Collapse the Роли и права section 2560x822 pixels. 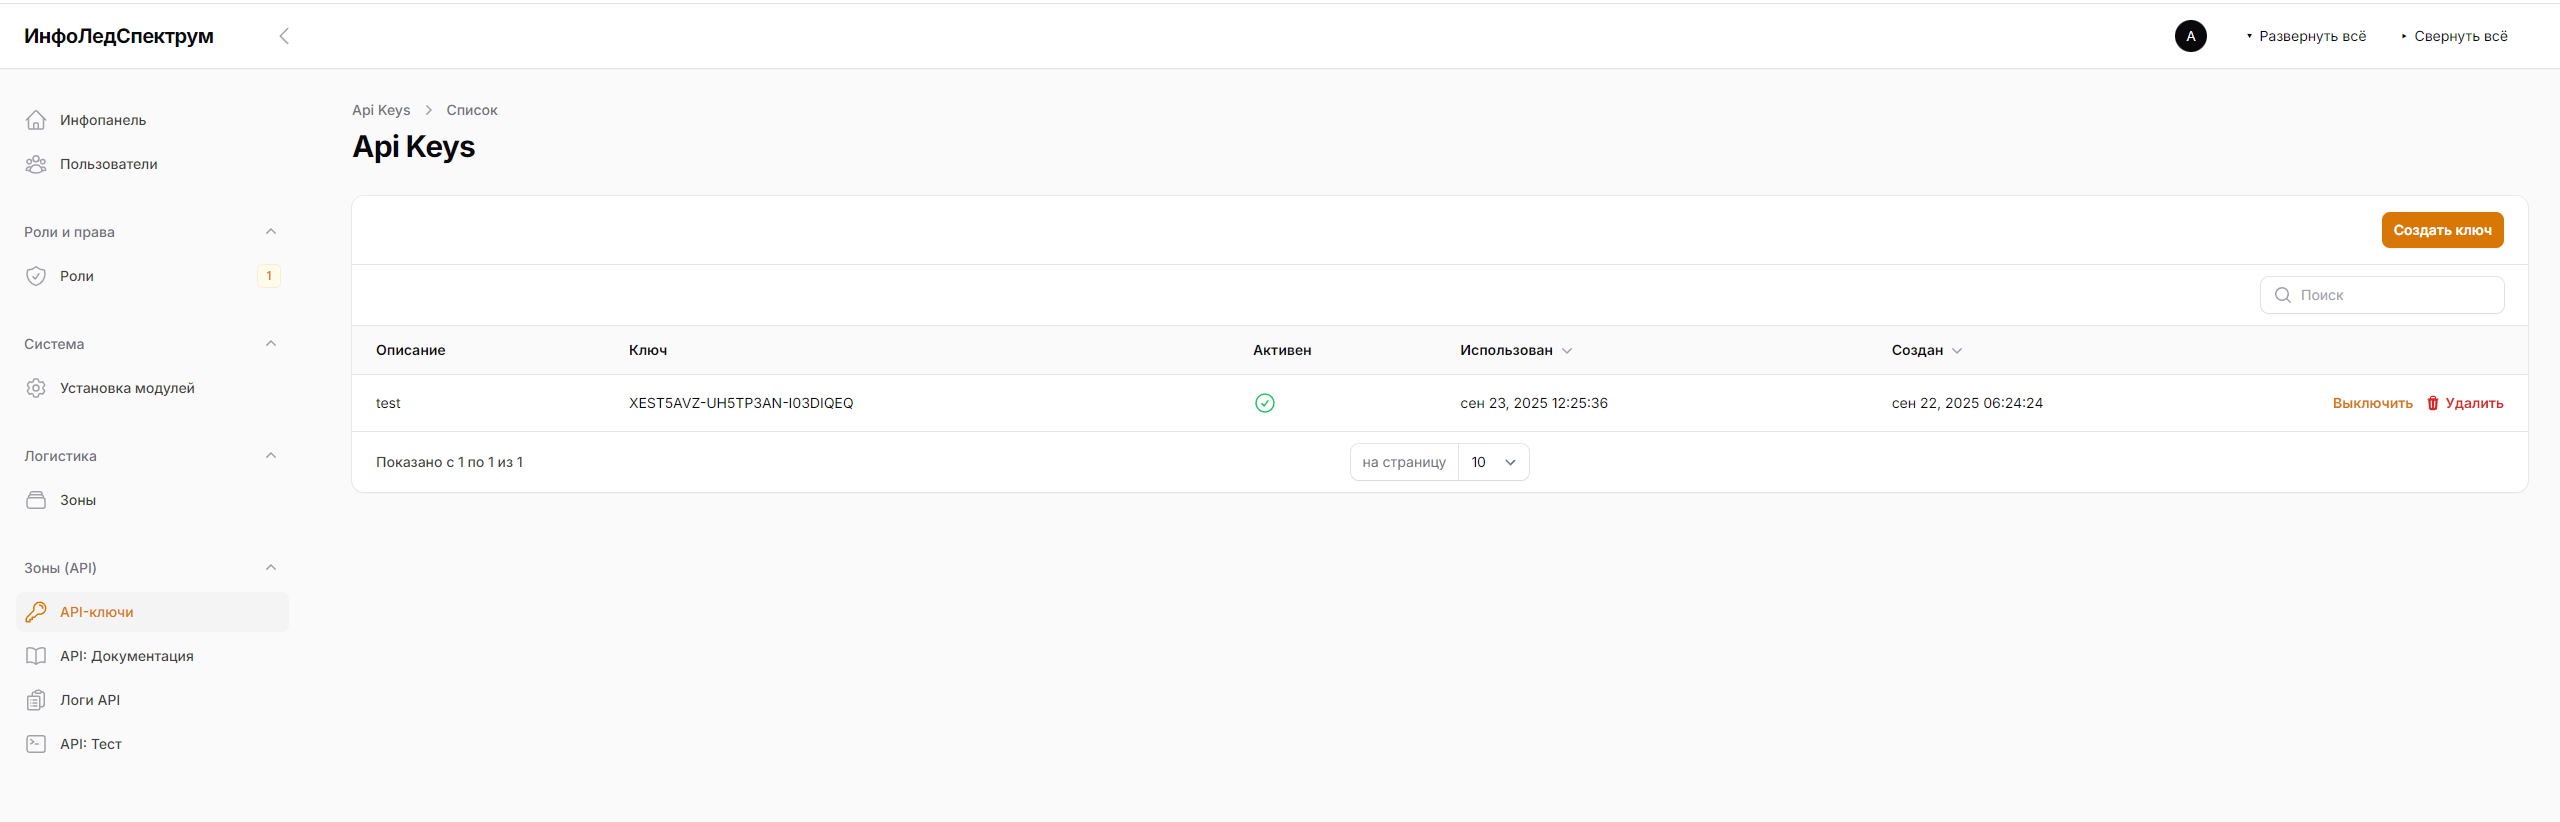270,232
